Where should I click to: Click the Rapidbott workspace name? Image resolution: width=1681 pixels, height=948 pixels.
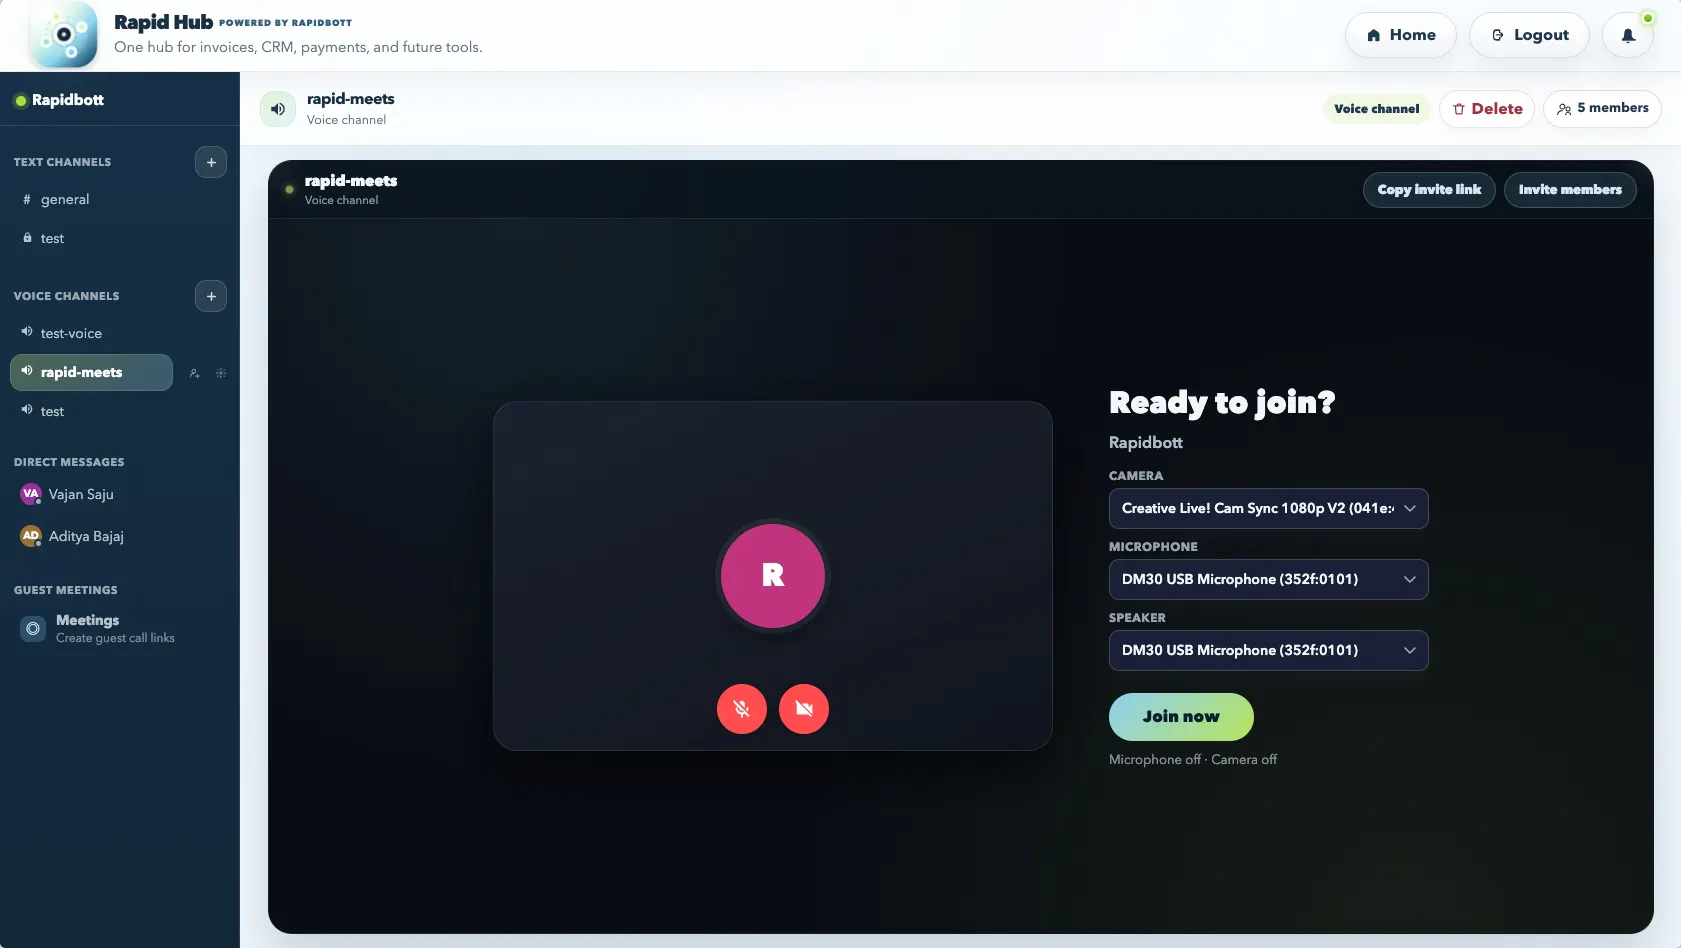coord(67,100)
